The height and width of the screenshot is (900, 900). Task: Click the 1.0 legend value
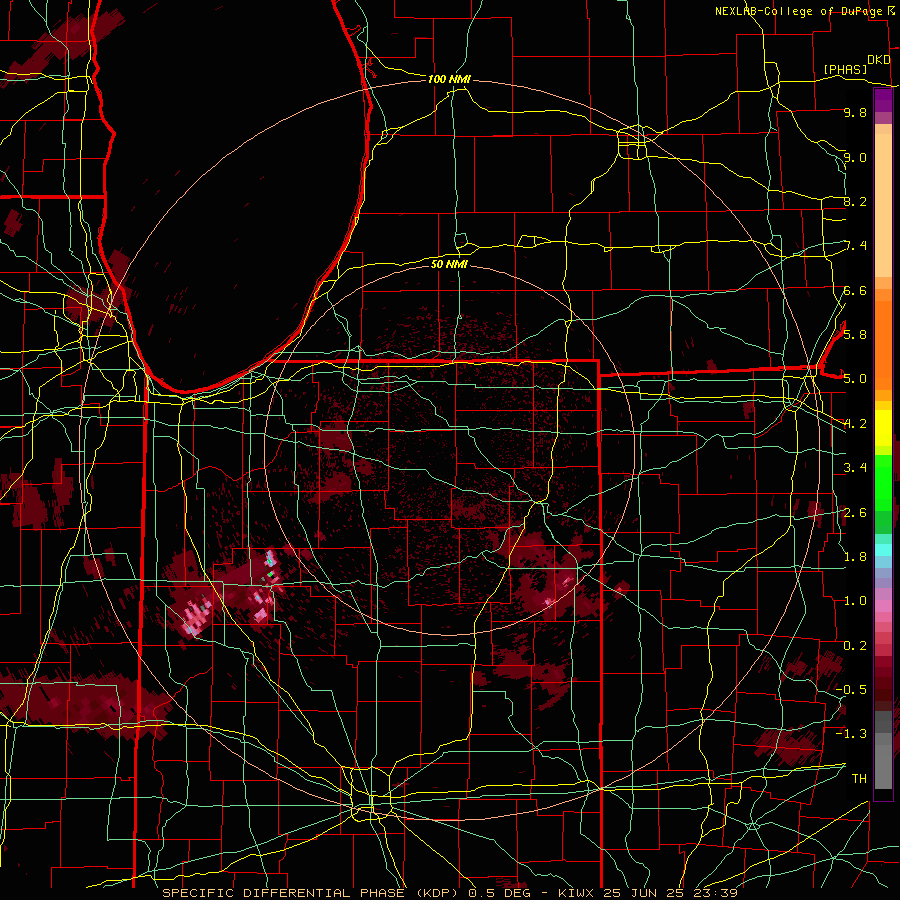(855, 600)
